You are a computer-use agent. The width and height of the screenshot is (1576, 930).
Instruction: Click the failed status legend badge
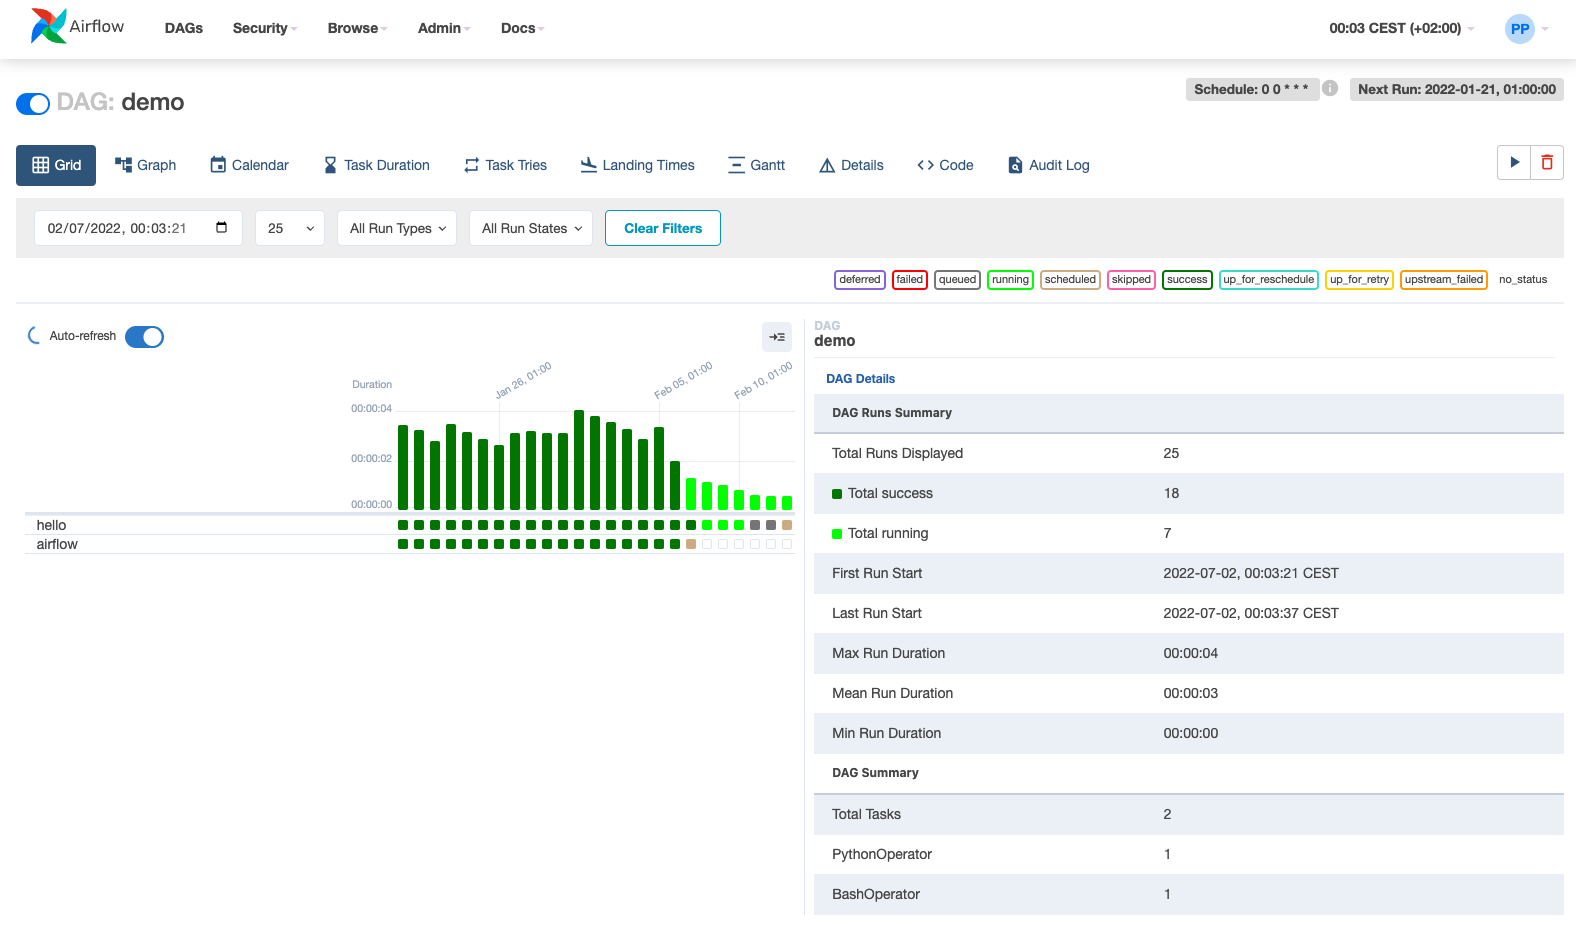(x=909, y=280)
